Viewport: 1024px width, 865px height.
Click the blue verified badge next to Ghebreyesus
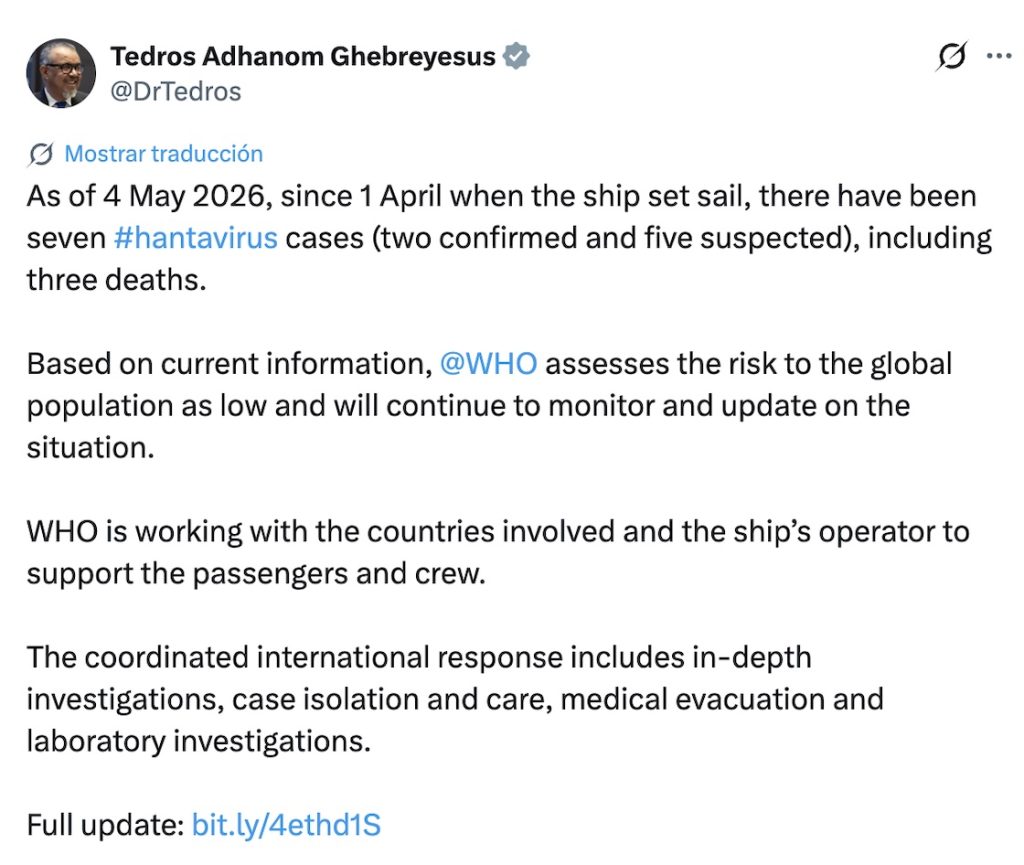[516, 56]
